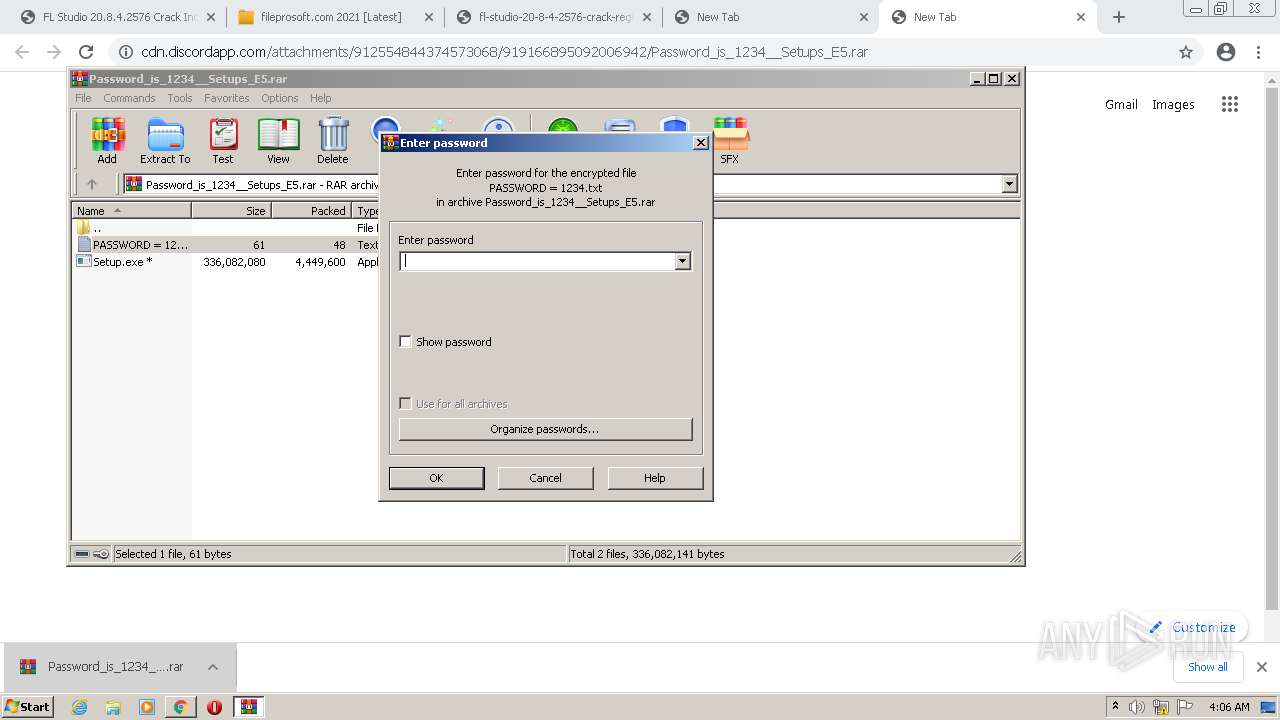Open the Options menu
Image resolution: width=1280 pixels, height=720 pixels.
click(280, 98)
